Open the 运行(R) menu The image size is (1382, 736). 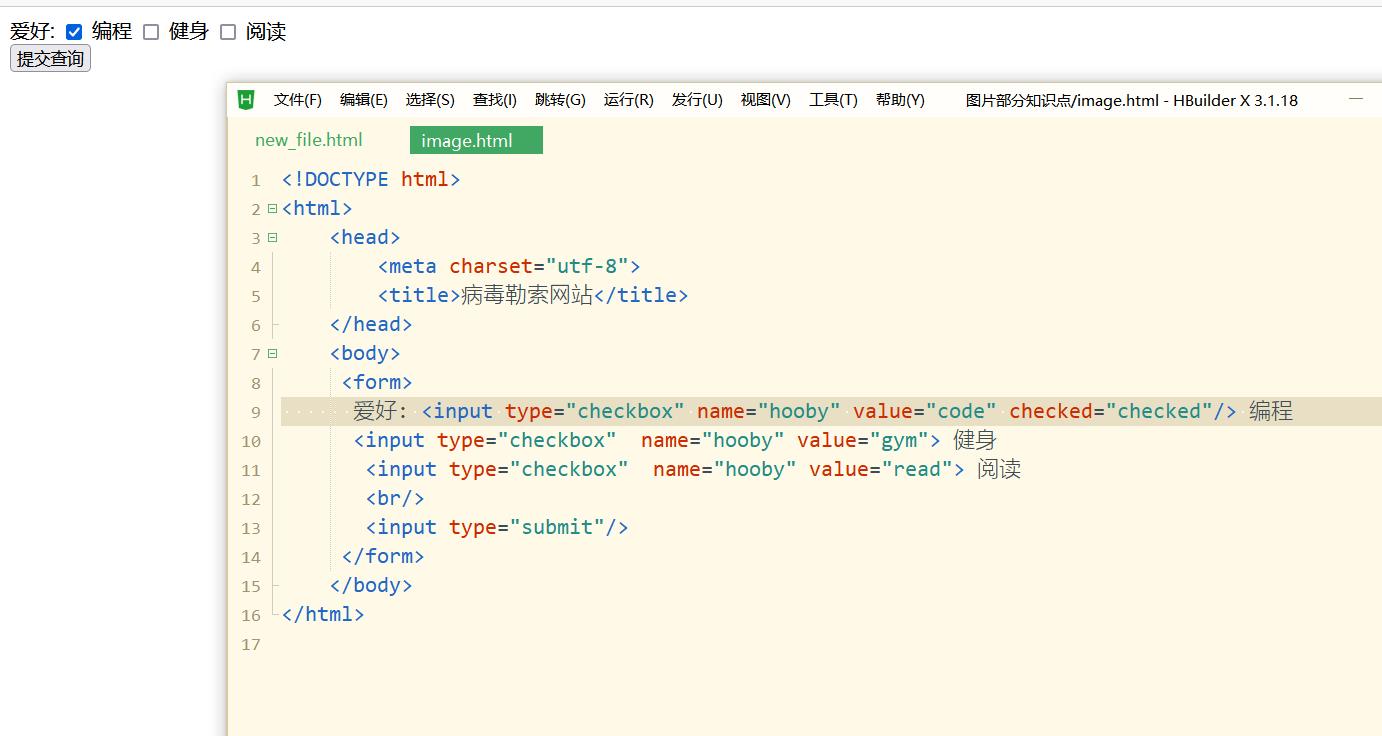pos(628,100)
